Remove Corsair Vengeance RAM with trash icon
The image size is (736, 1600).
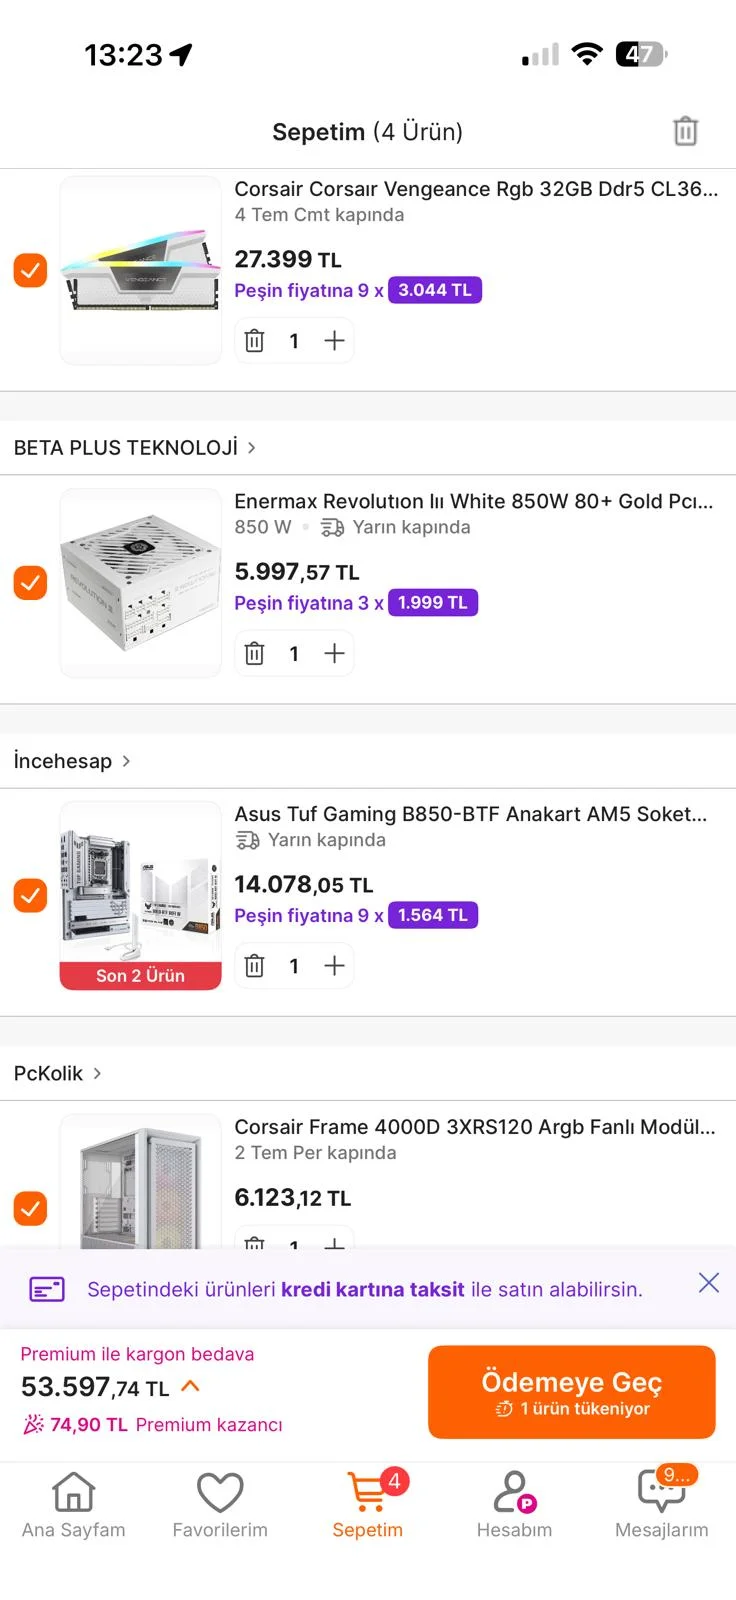coord(255,341)
